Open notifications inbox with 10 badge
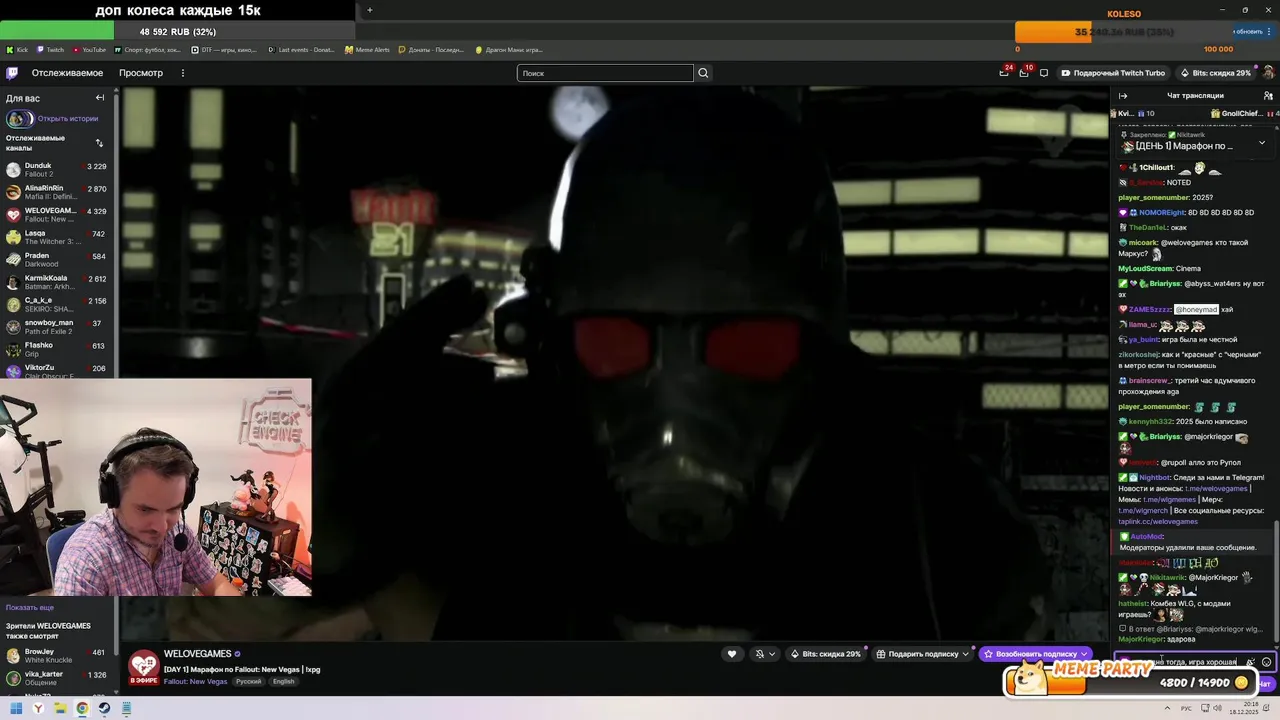1280x720 pixels. coord(1024,72)
